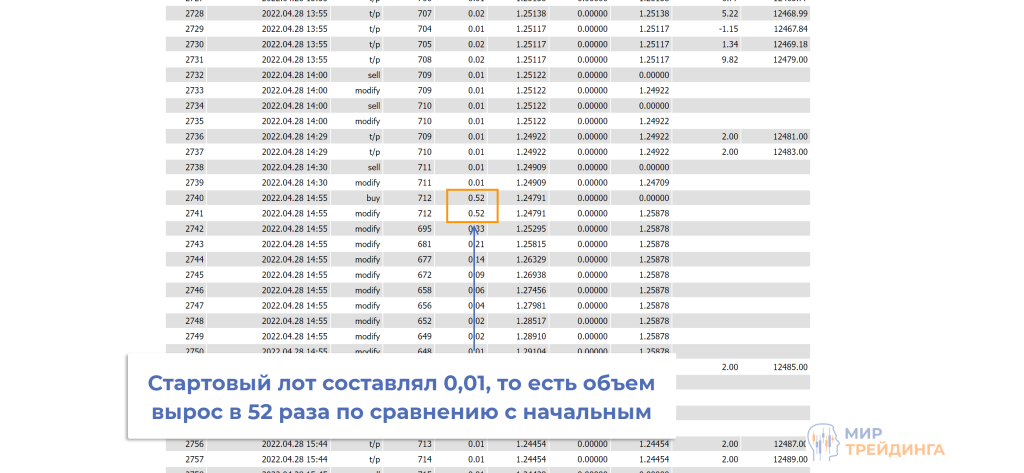Select the "buy" type cell in row 2740
This screenshot has height=473, width=1024.
tap(373, 198)
